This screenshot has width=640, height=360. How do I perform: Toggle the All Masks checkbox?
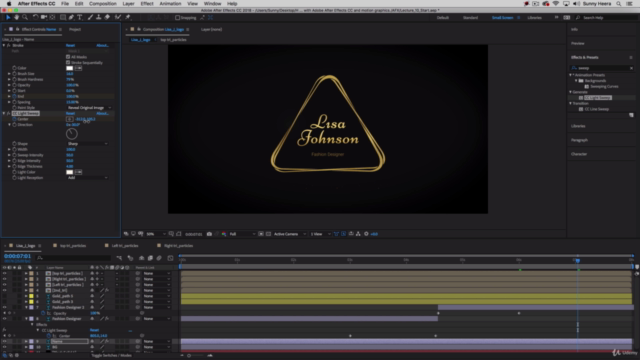(68, 57)
